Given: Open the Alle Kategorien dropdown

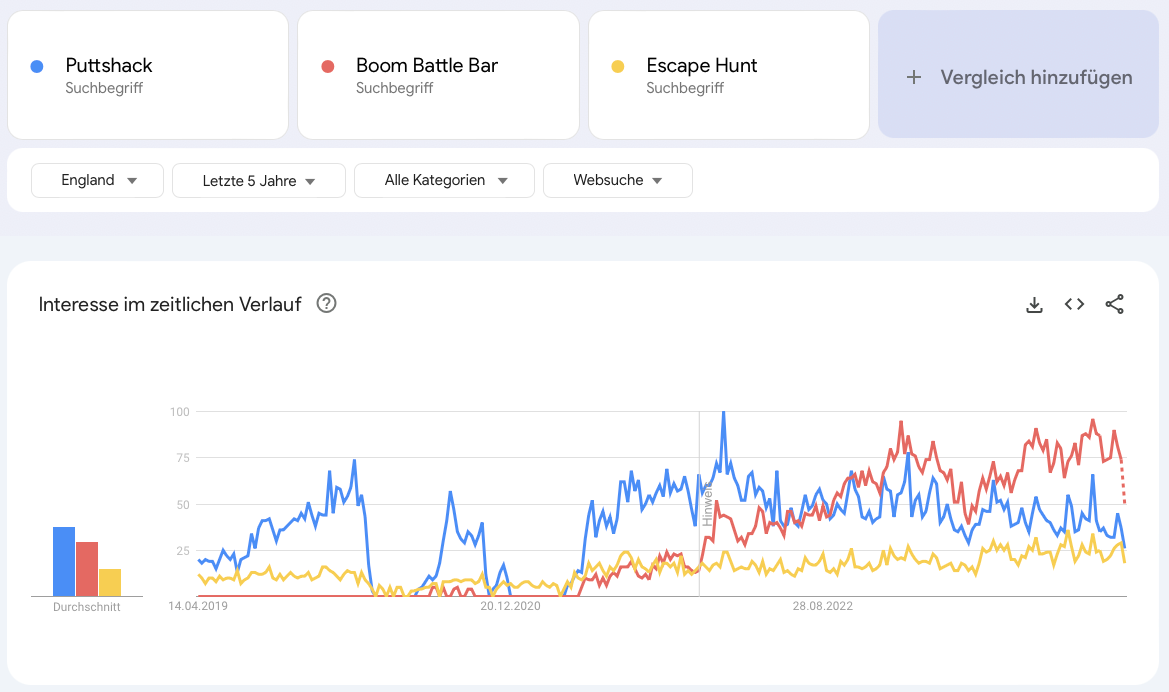Looking at the screenshot, I should pos(444,181).
